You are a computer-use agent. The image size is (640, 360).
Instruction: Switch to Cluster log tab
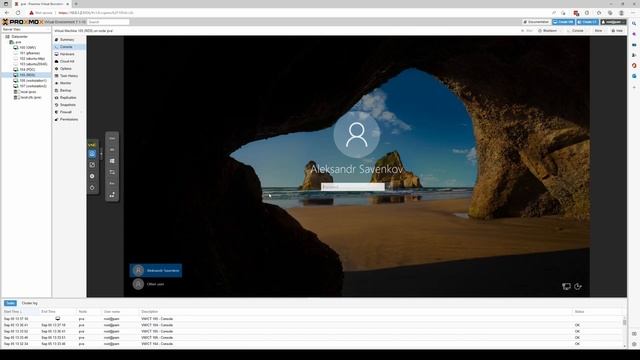point(29,303)
